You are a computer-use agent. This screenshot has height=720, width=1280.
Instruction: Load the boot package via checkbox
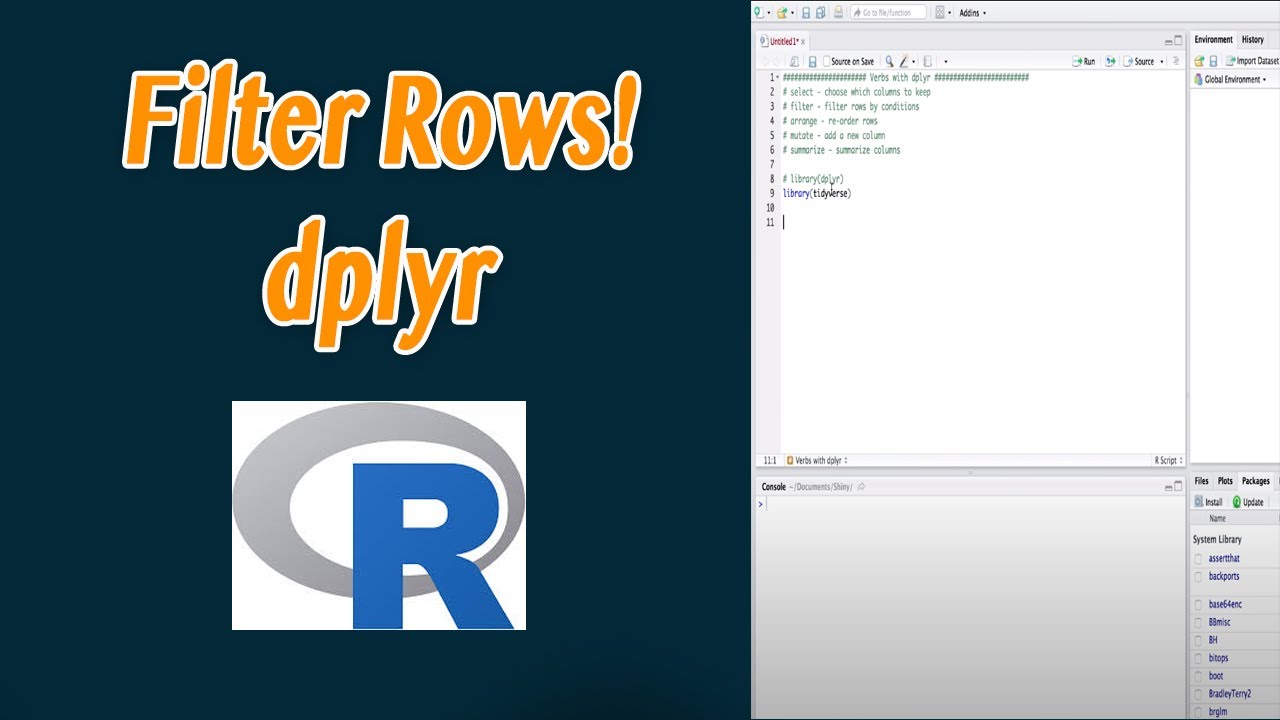coord(1199,677)
